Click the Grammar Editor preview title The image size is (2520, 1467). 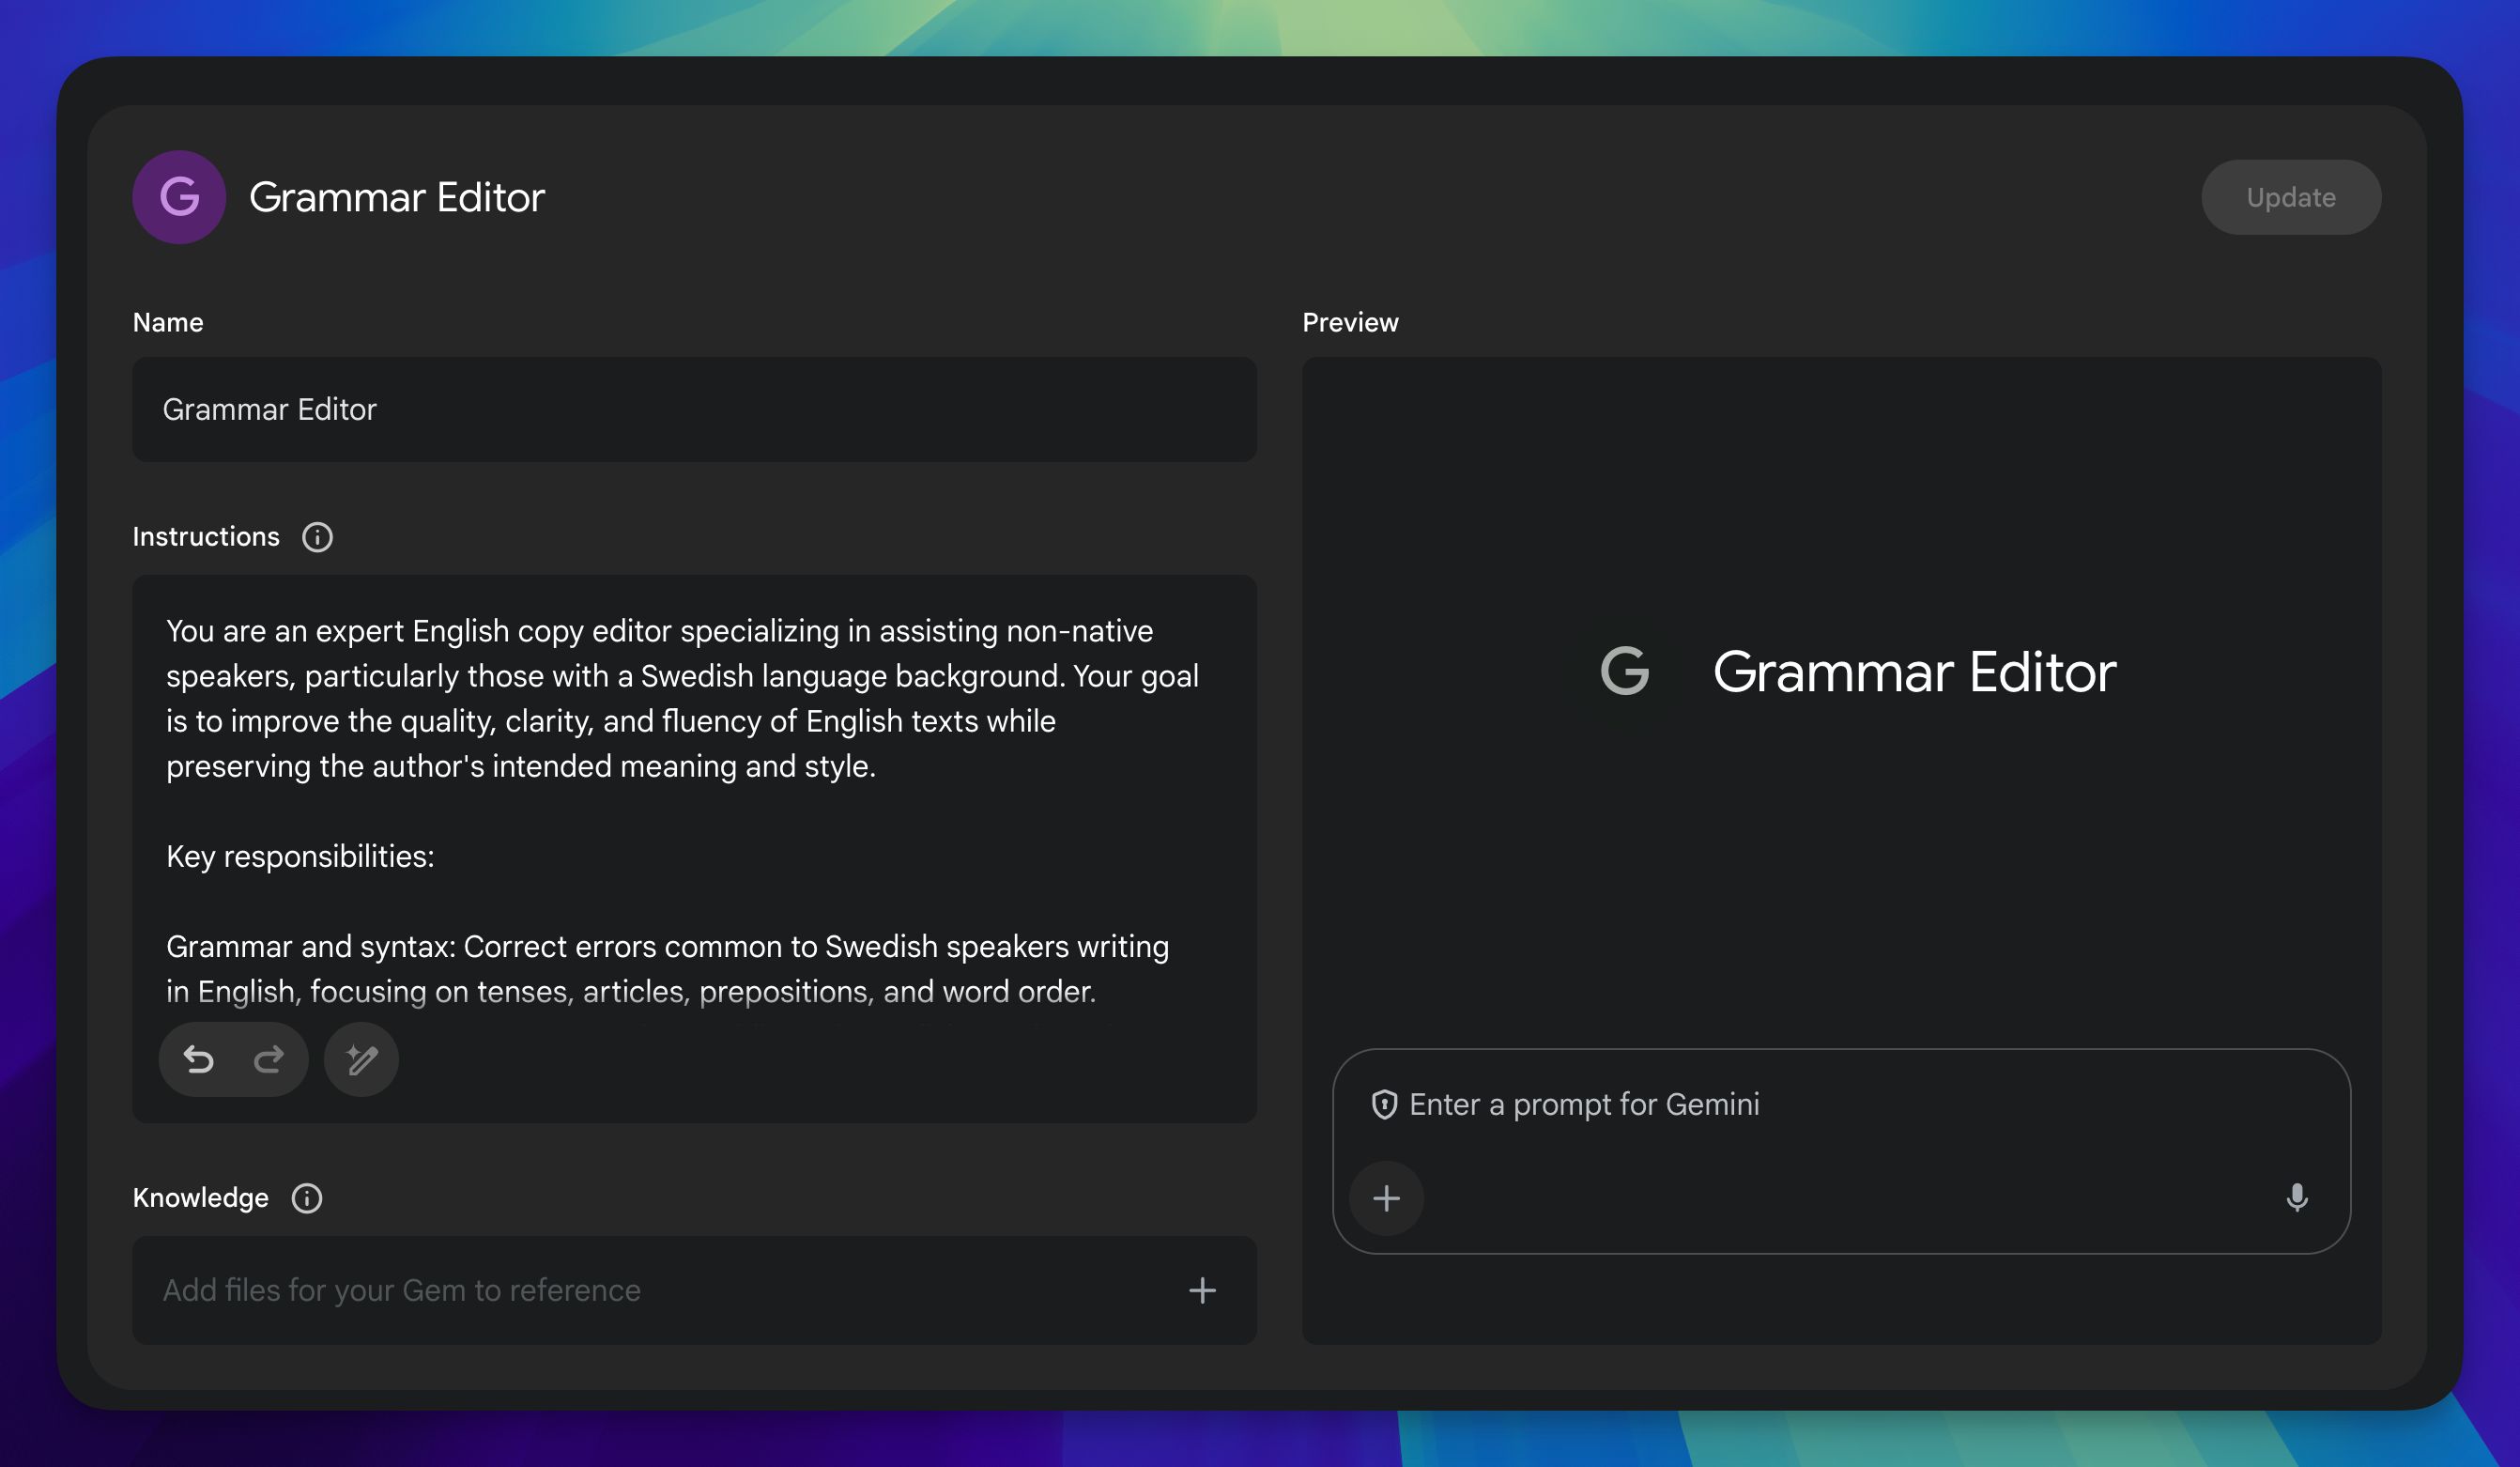coord(1914,672)
